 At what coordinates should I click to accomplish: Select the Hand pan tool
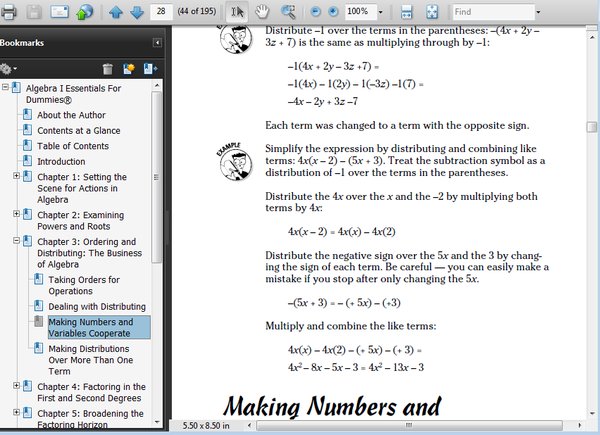tap(262, 12)
